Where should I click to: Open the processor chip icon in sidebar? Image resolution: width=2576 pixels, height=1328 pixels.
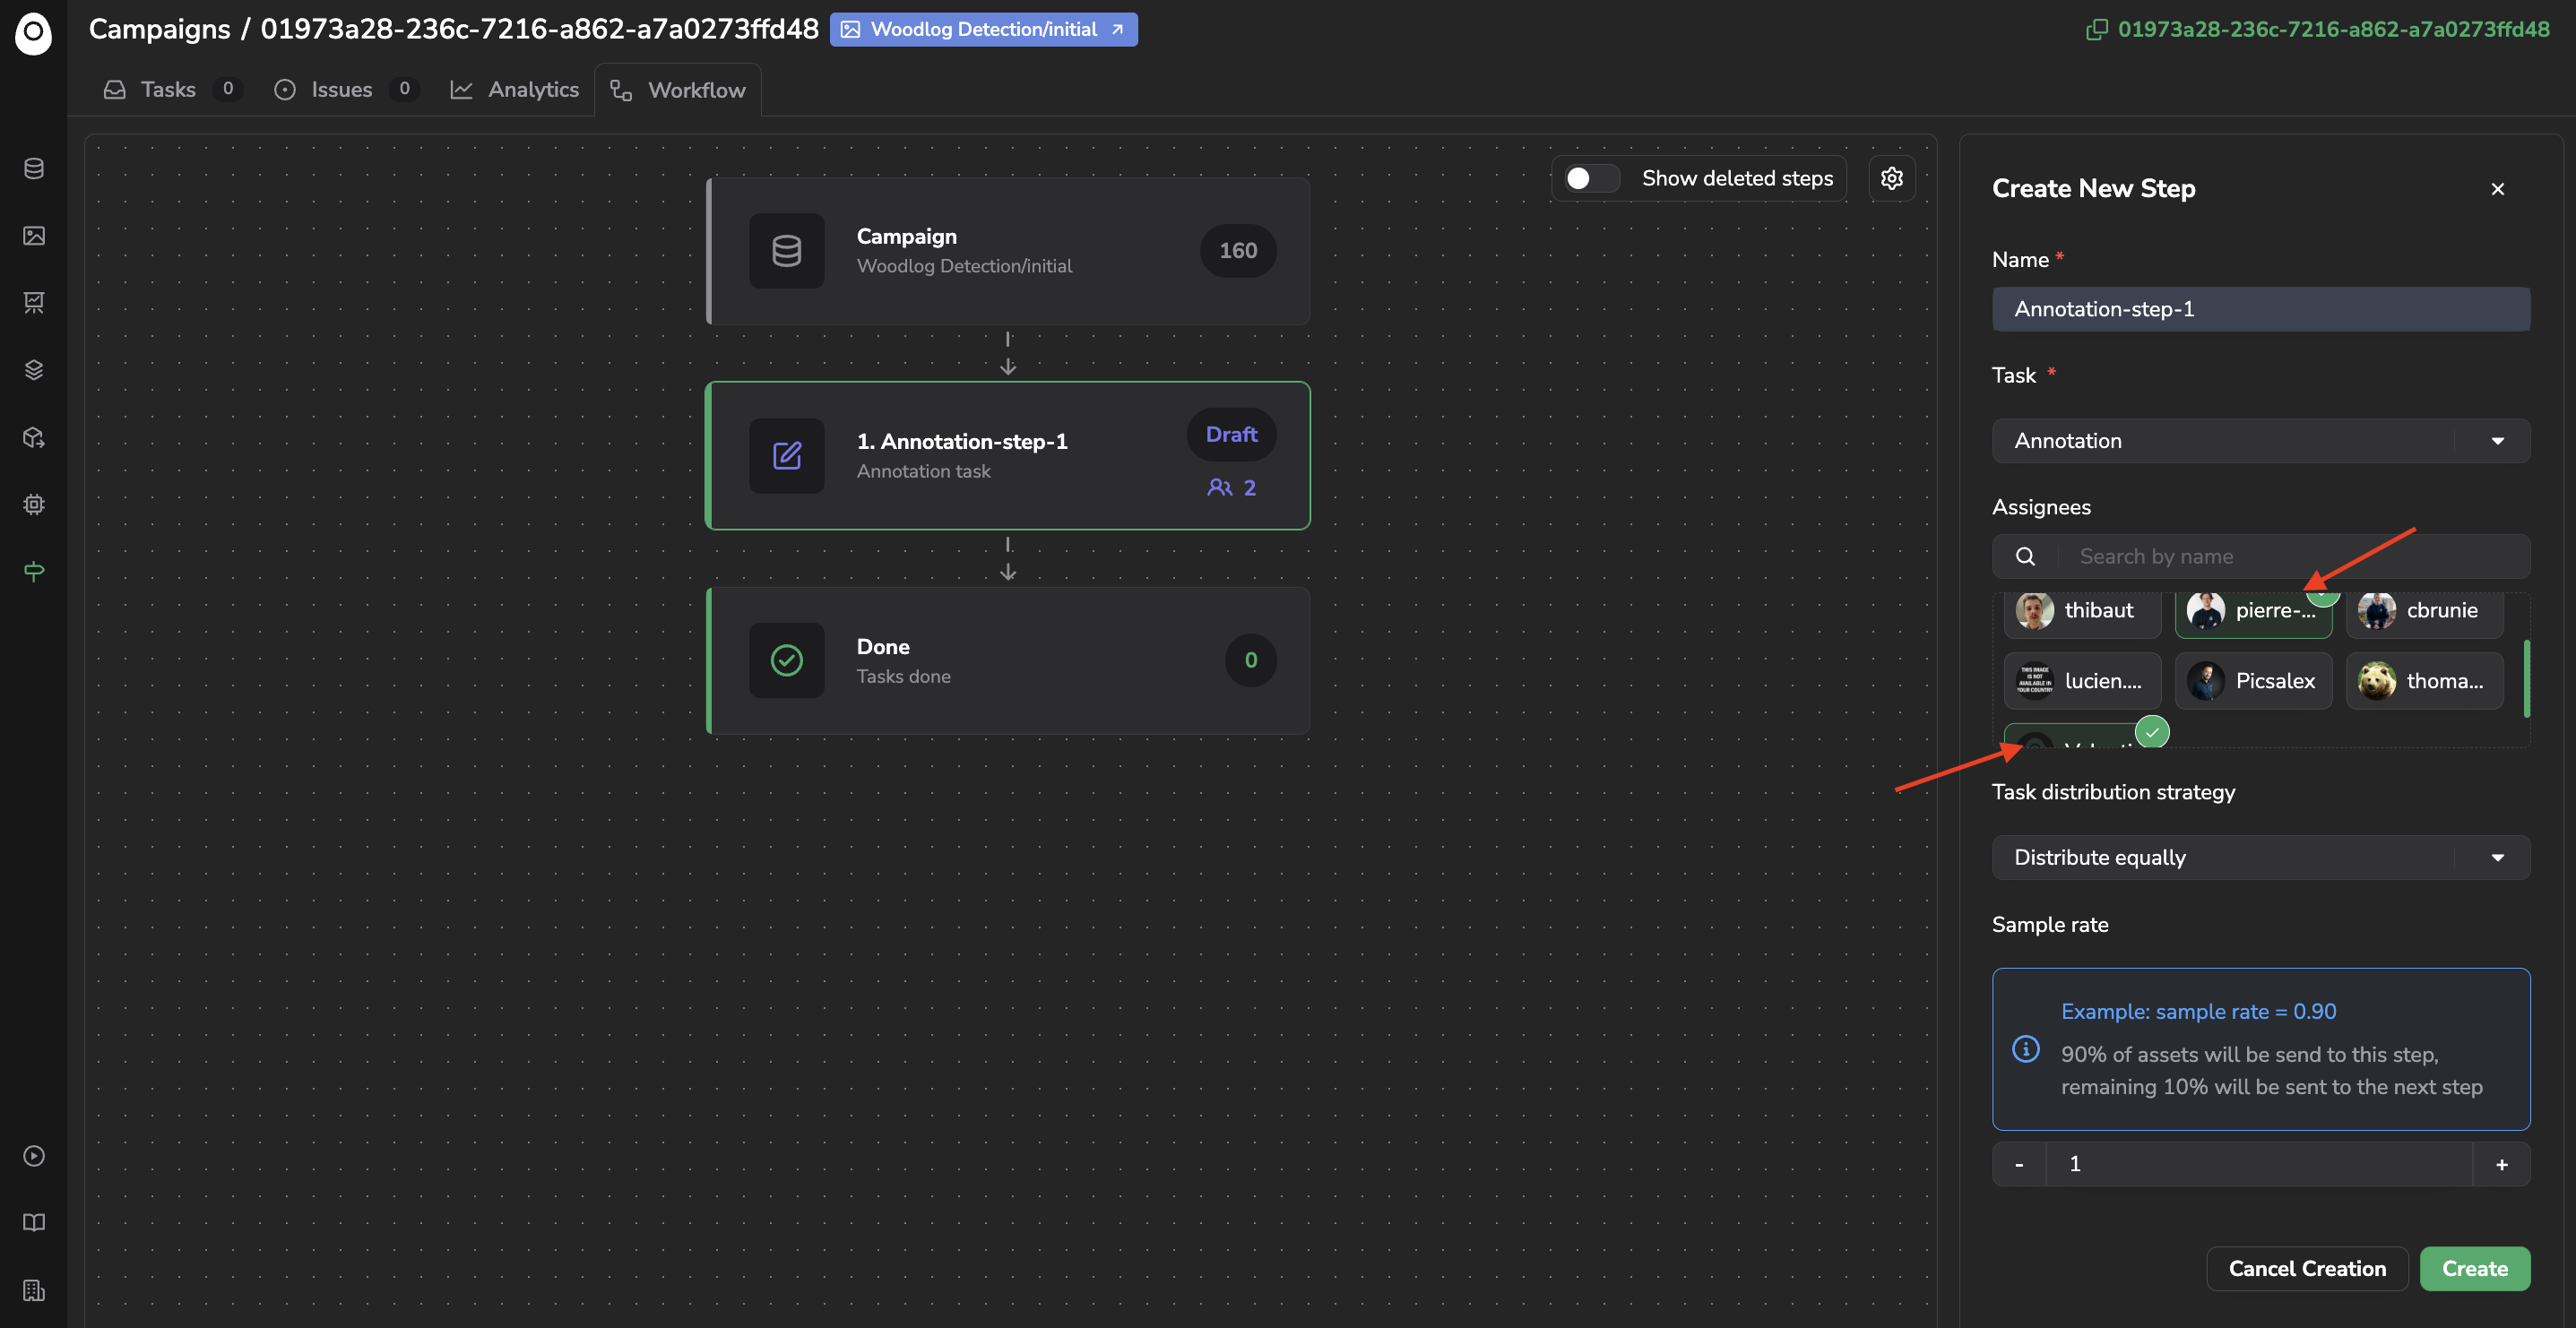34,504
